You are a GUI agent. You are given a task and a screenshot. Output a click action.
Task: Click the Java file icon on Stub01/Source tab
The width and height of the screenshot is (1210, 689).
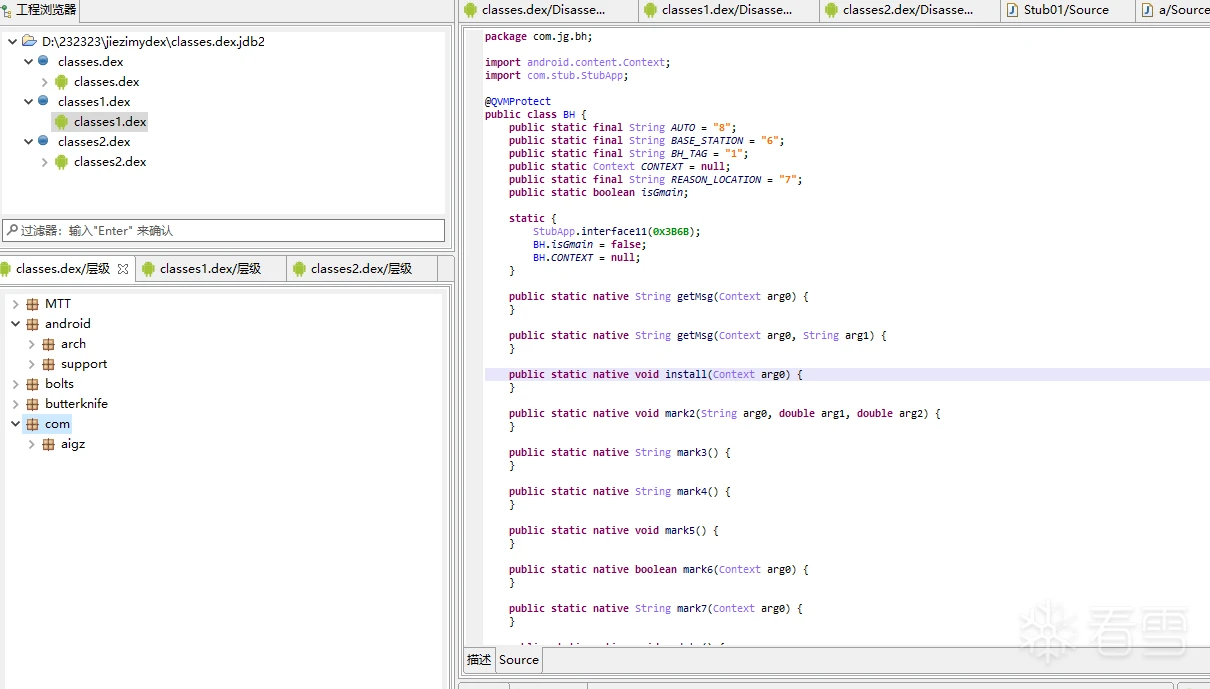(x=1012, y=10)
